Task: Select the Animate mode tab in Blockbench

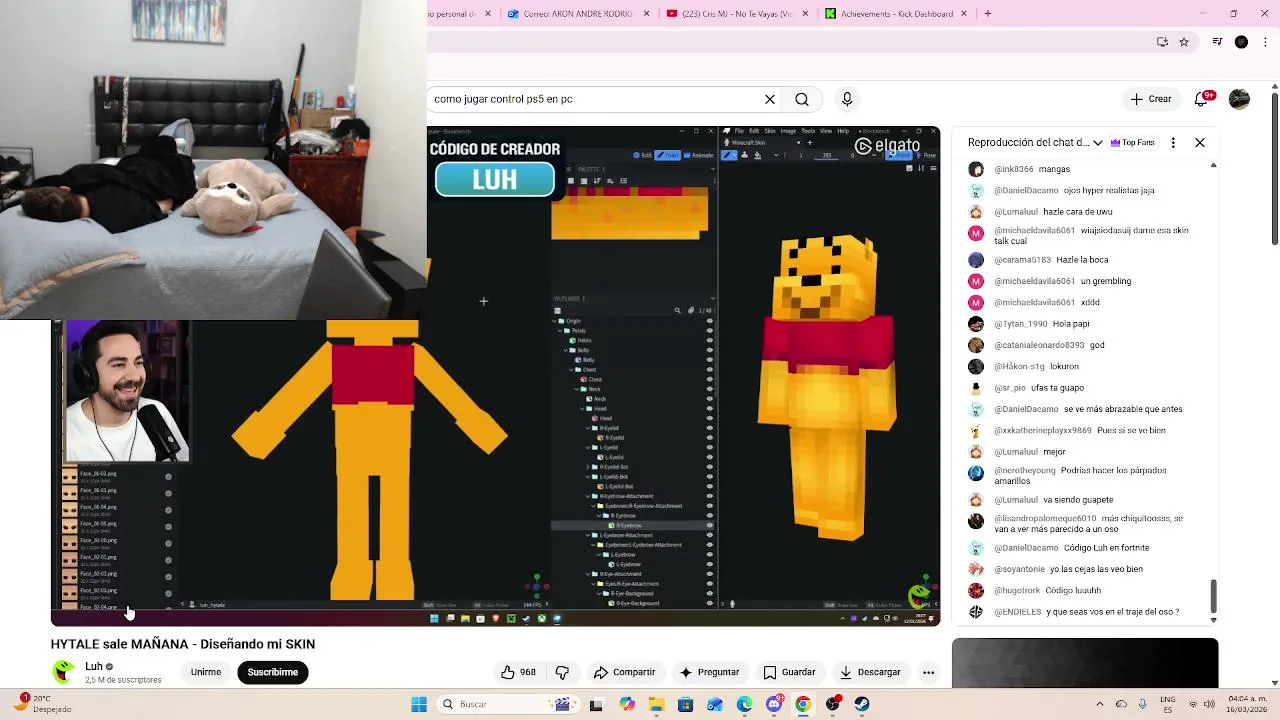Action: pos(698,155)
